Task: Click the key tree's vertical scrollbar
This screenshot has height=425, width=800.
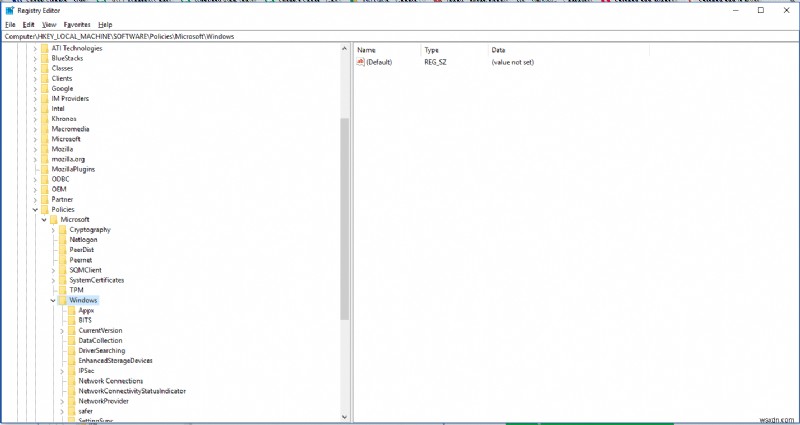Action: (x=345, y=220)
